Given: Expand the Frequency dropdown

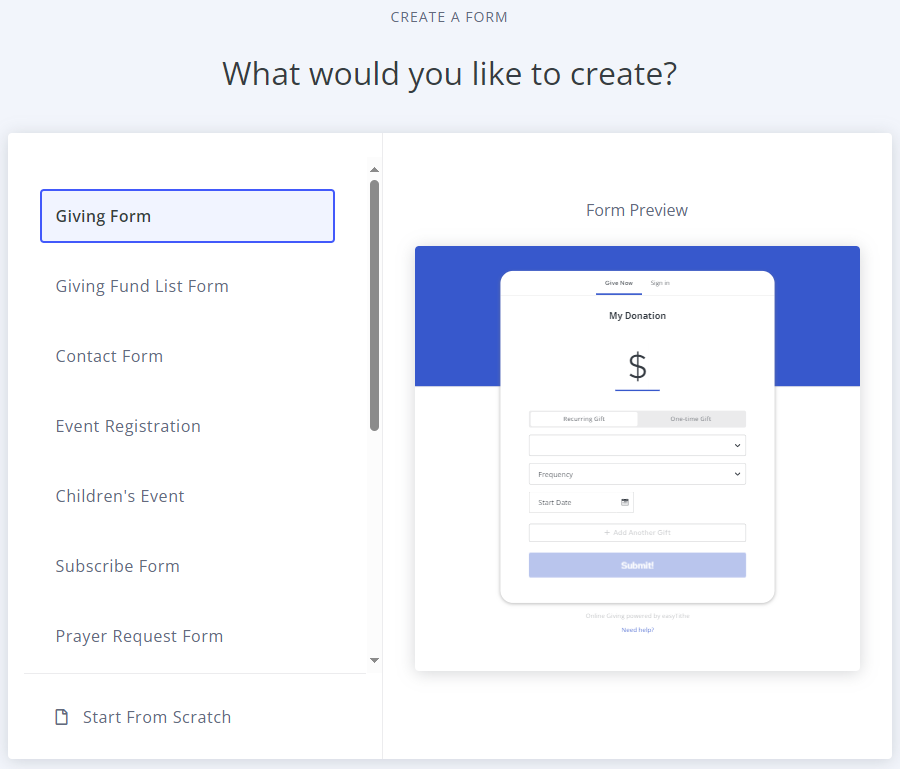Looking at the screenshot, I should (x=637, y=473).
